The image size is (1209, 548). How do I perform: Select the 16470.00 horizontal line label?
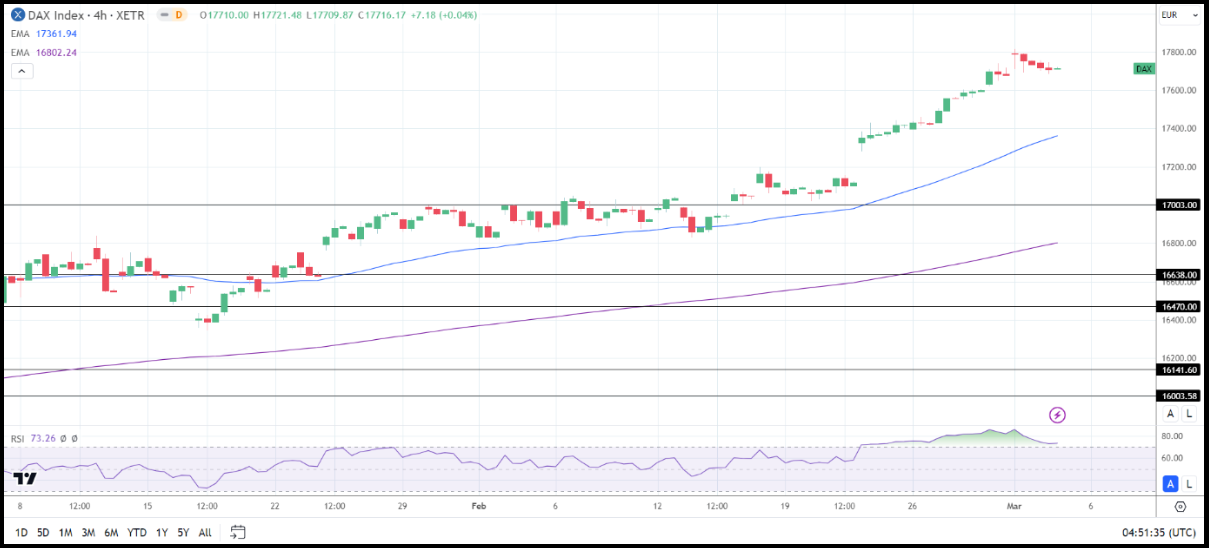(1178, 306)
